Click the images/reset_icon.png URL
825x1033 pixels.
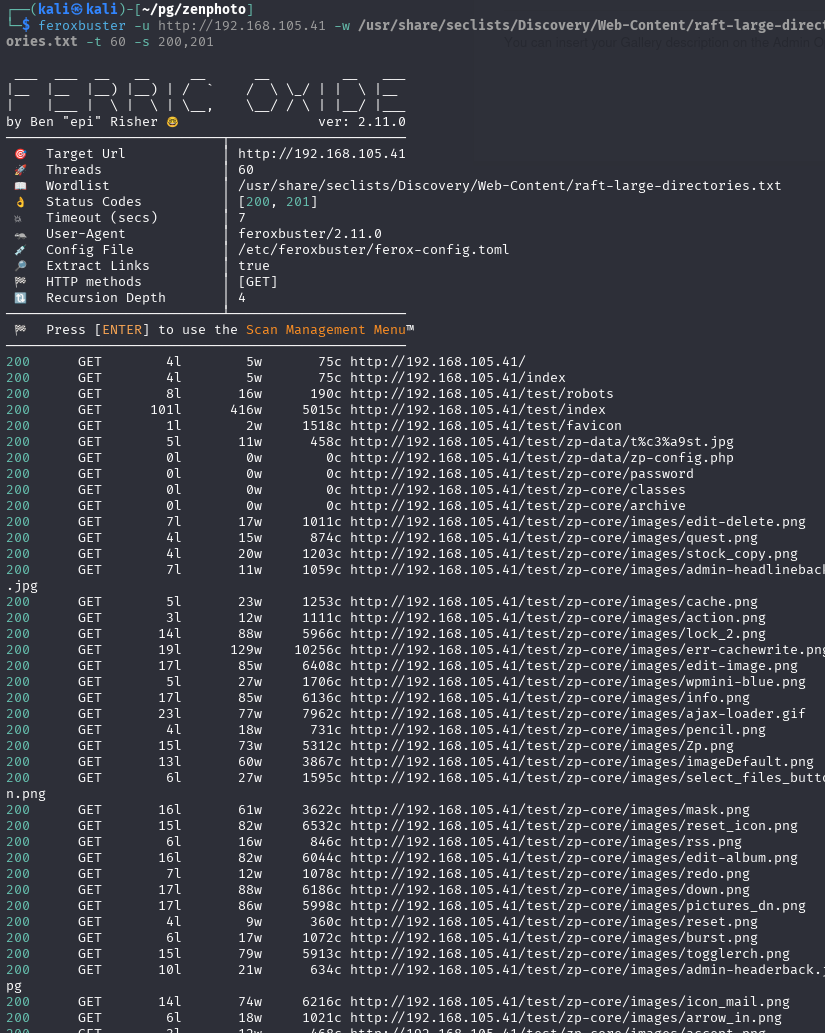click(x=574, y=825)
